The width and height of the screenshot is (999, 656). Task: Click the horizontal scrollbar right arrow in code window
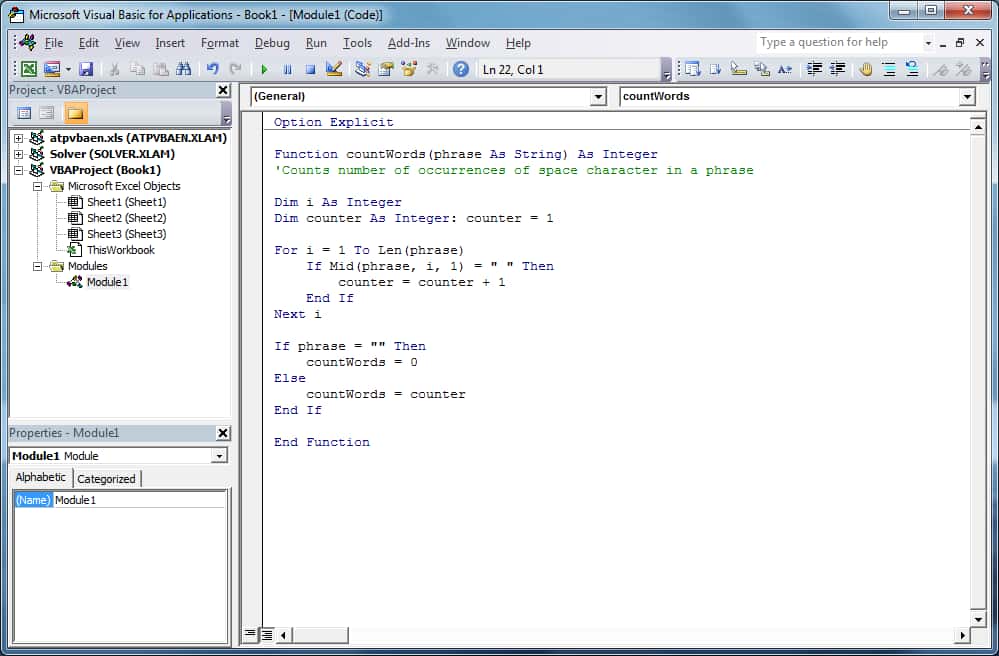click(963, 635)
